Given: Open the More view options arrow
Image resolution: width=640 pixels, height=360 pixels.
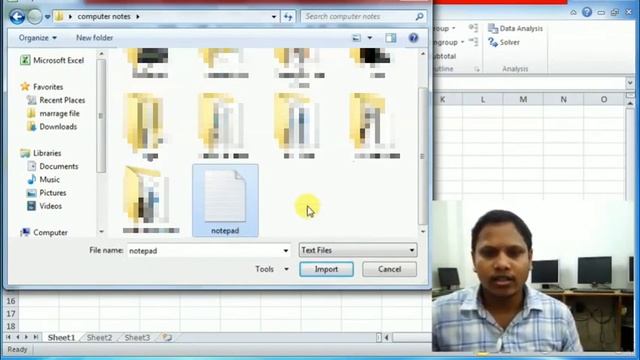Looking at the screenshot, I should tap(370, 38).
